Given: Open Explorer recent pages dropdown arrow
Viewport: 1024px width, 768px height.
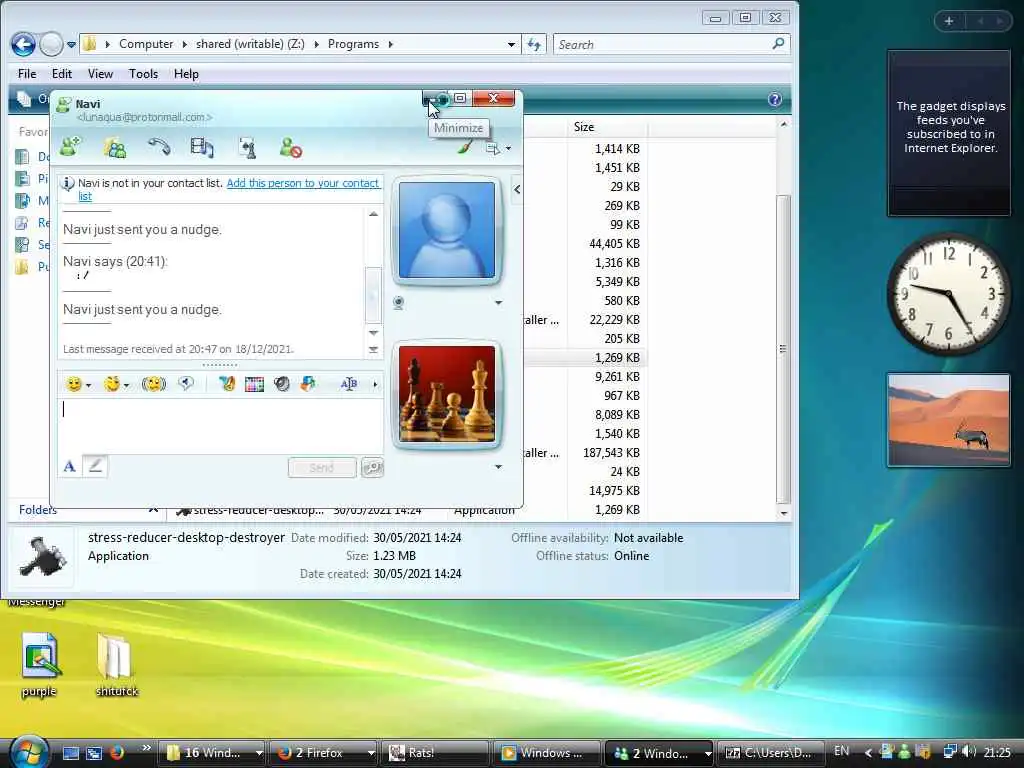Looking at the screenshot, I should [71, 45].
